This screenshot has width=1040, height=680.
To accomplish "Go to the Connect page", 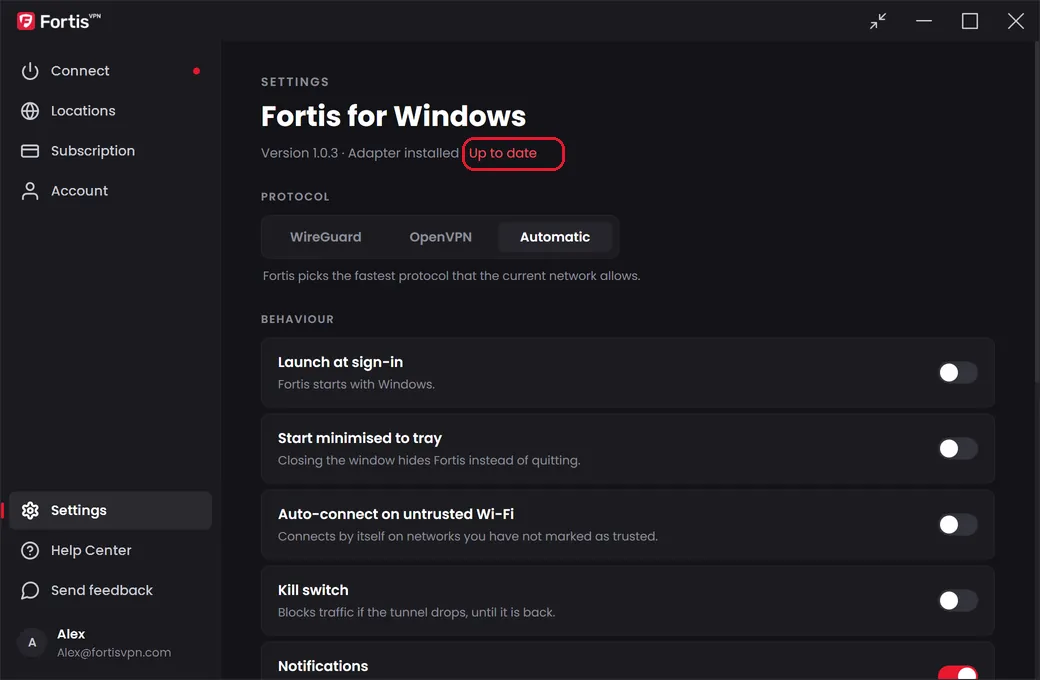I will [x=110, y=71].
